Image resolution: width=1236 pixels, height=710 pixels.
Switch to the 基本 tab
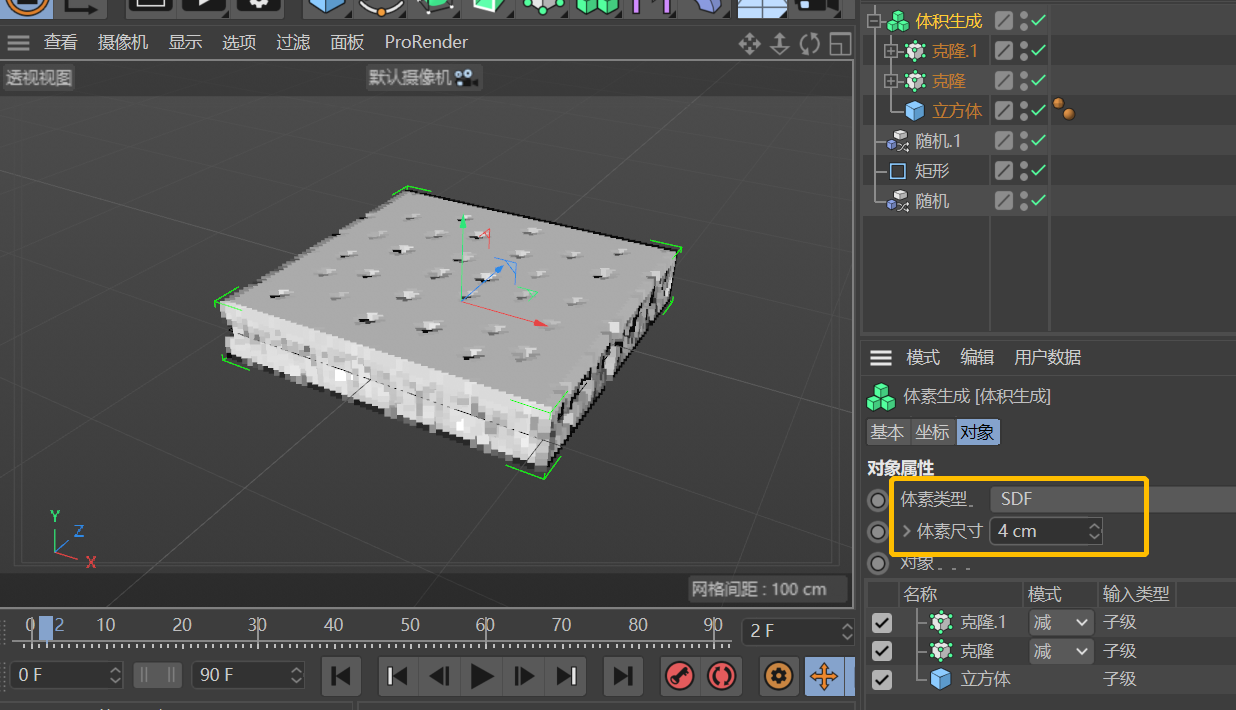point(887,432)
